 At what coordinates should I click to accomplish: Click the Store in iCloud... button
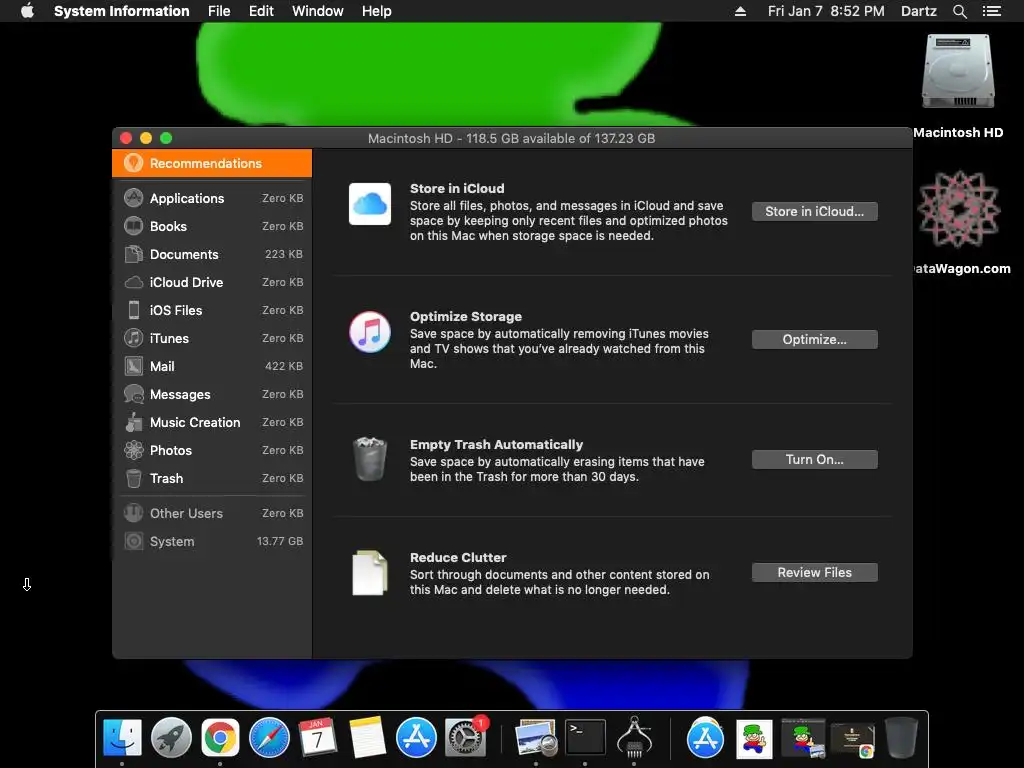coord(814,212)
